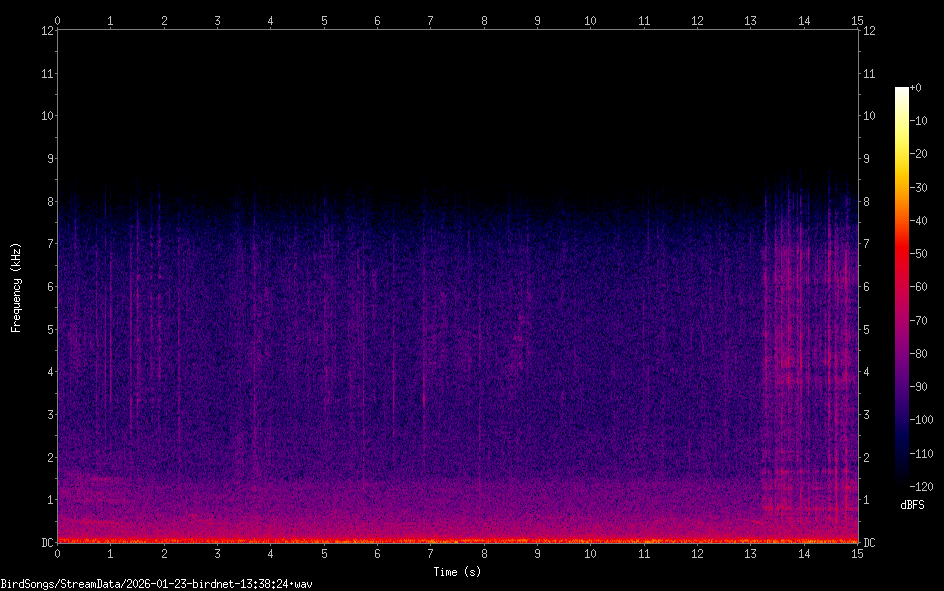Select the 13 second marker on the top time axis
The image size is (944, 591).
[x=751, y=19]
